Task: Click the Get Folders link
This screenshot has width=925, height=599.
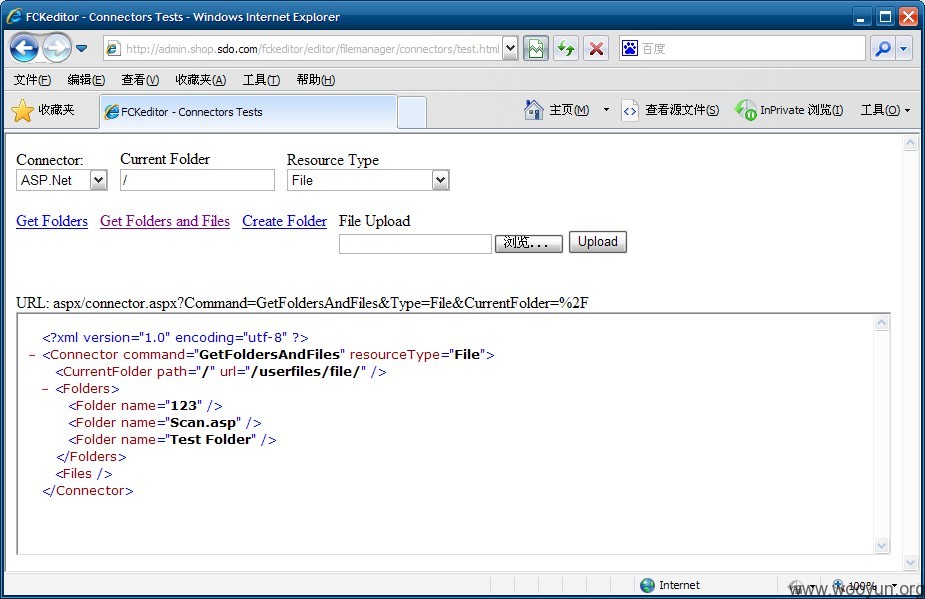Action: pos(52,221)
